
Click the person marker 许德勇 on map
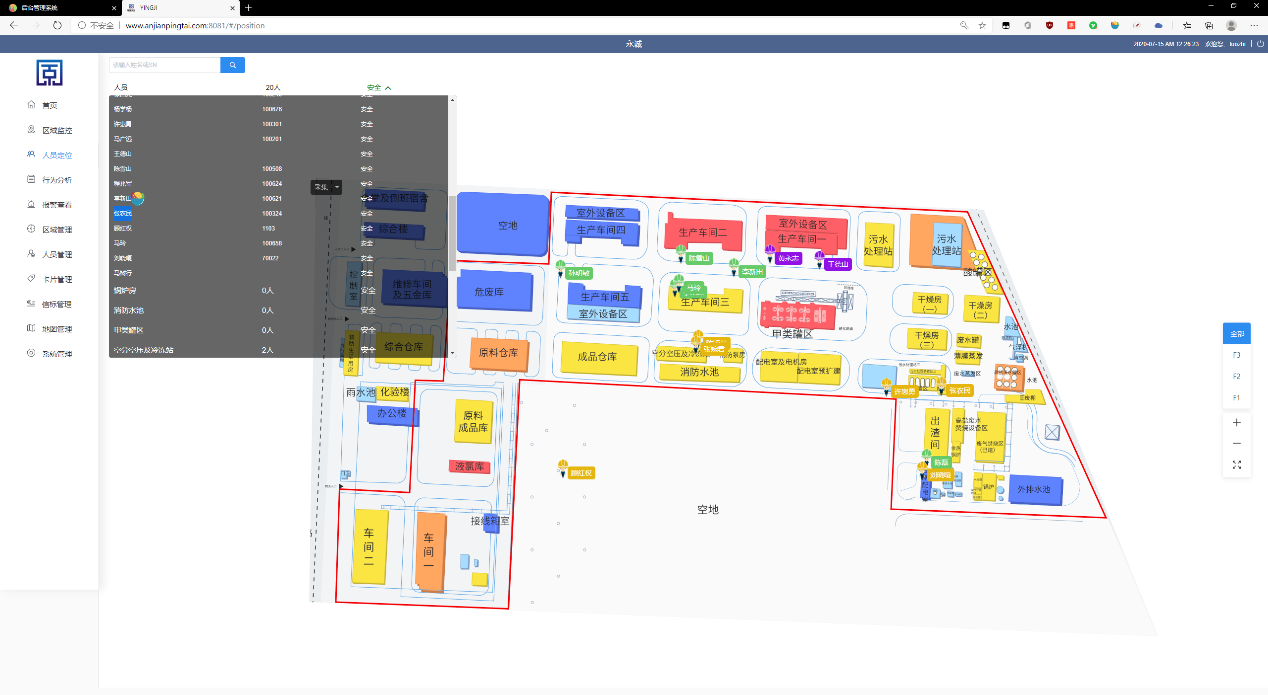pyautogui.click(x=904, y=391)
